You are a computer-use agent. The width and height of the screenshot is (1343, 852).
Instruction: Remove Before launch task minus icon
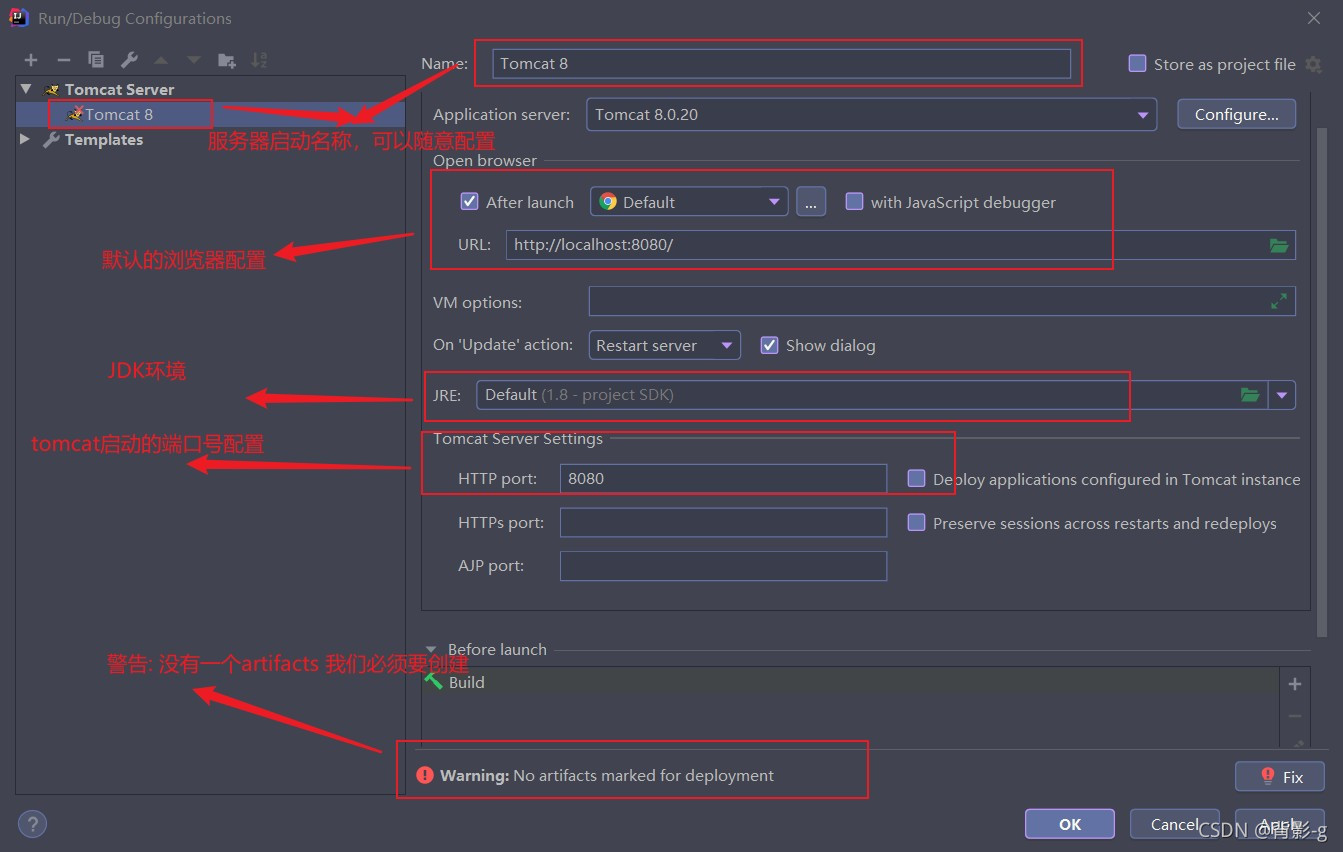click(x=1295, y=716)
